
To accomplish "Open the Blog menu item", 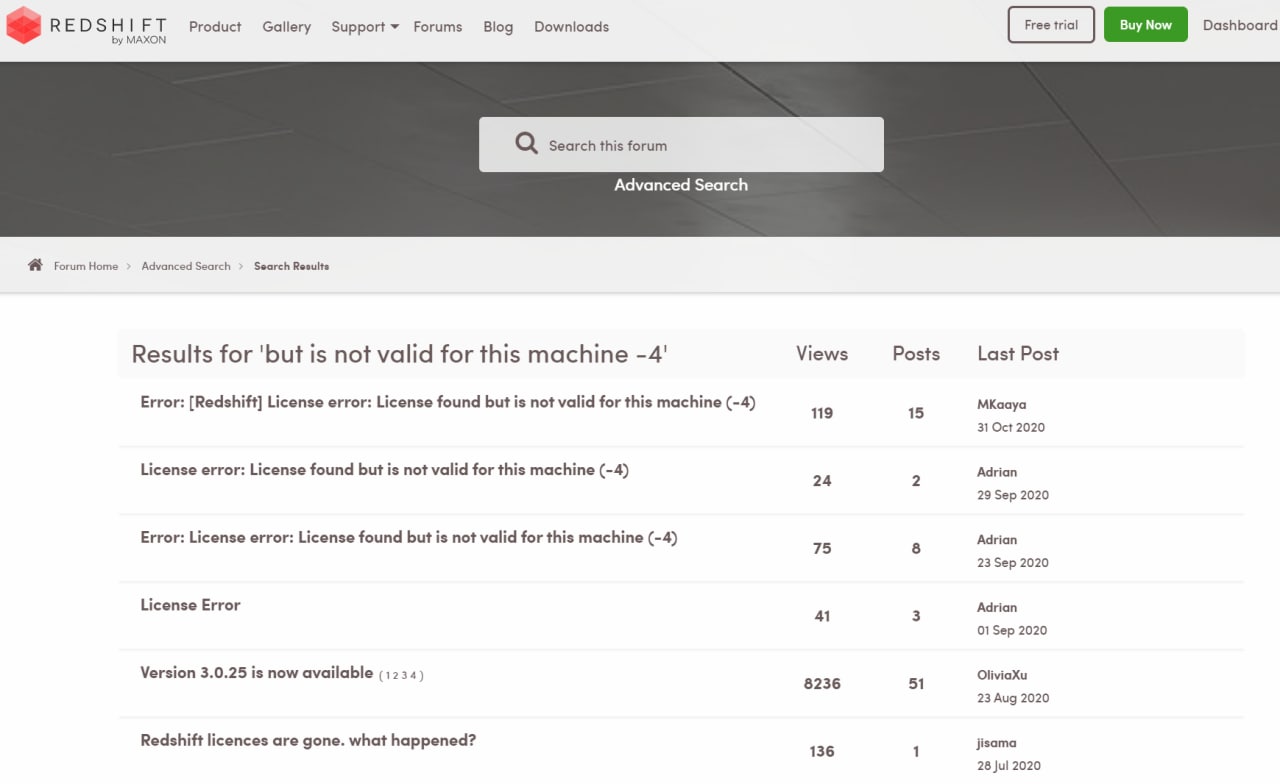I will [x=498, y=27].
